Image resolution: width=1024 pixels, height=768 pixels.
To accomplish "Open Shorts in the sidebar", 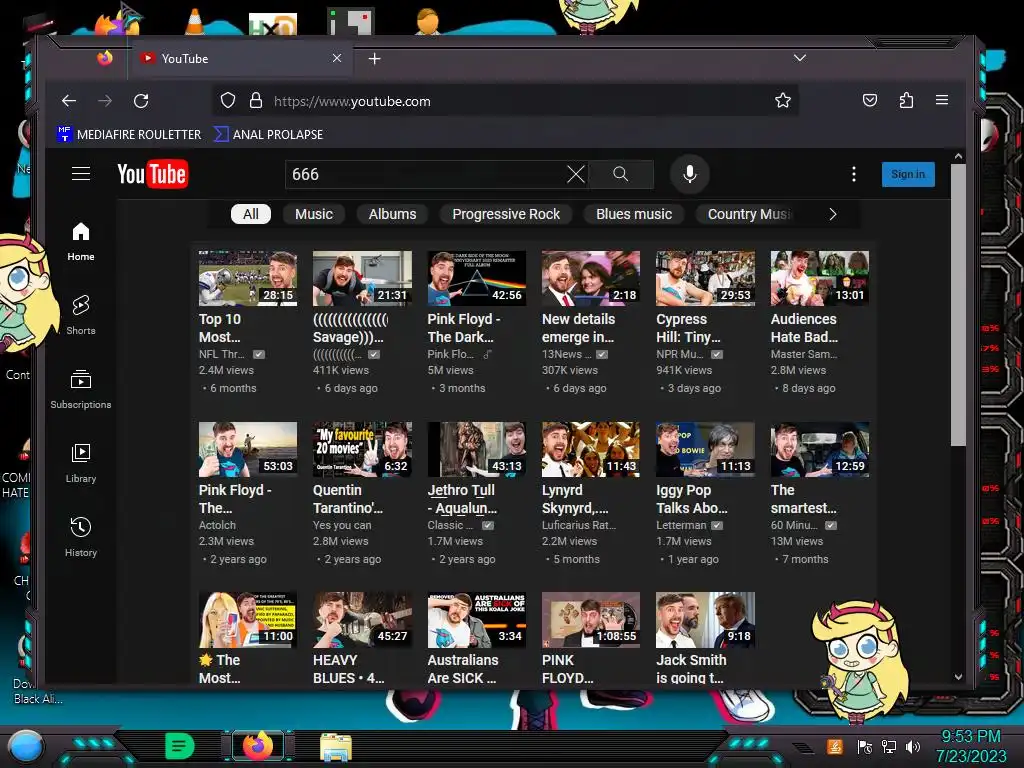I will pyautogui.click(x=81, y=315).
